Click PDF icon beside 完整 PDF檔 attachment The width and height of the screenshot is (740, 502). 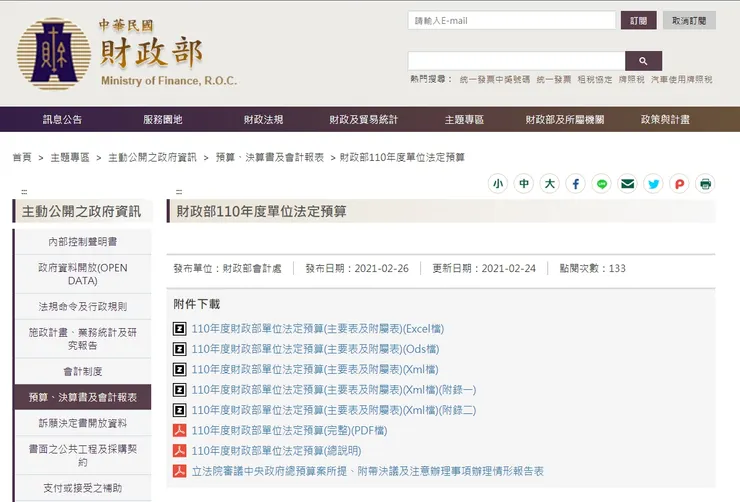pyautogui.click(x=179, y=430)
